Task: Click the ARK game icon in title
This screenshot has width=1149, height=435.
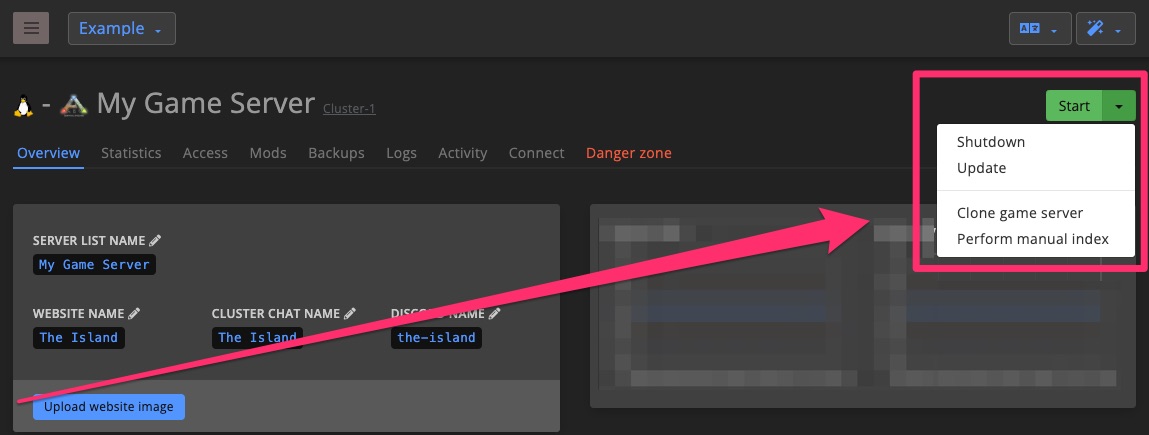Action: [x=75, y=104]
